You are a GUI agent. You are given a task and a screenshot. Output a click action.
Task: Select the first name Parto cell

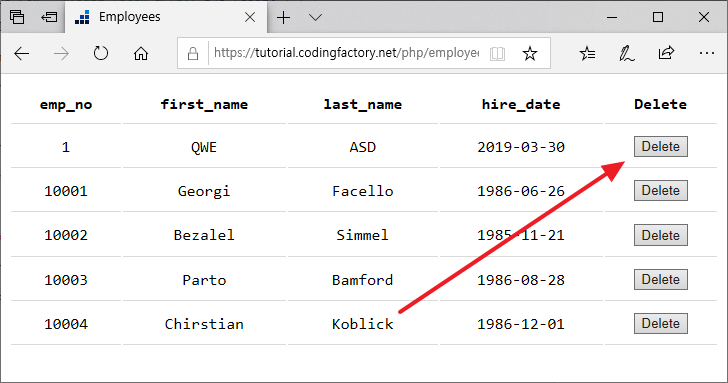[204, 280]
